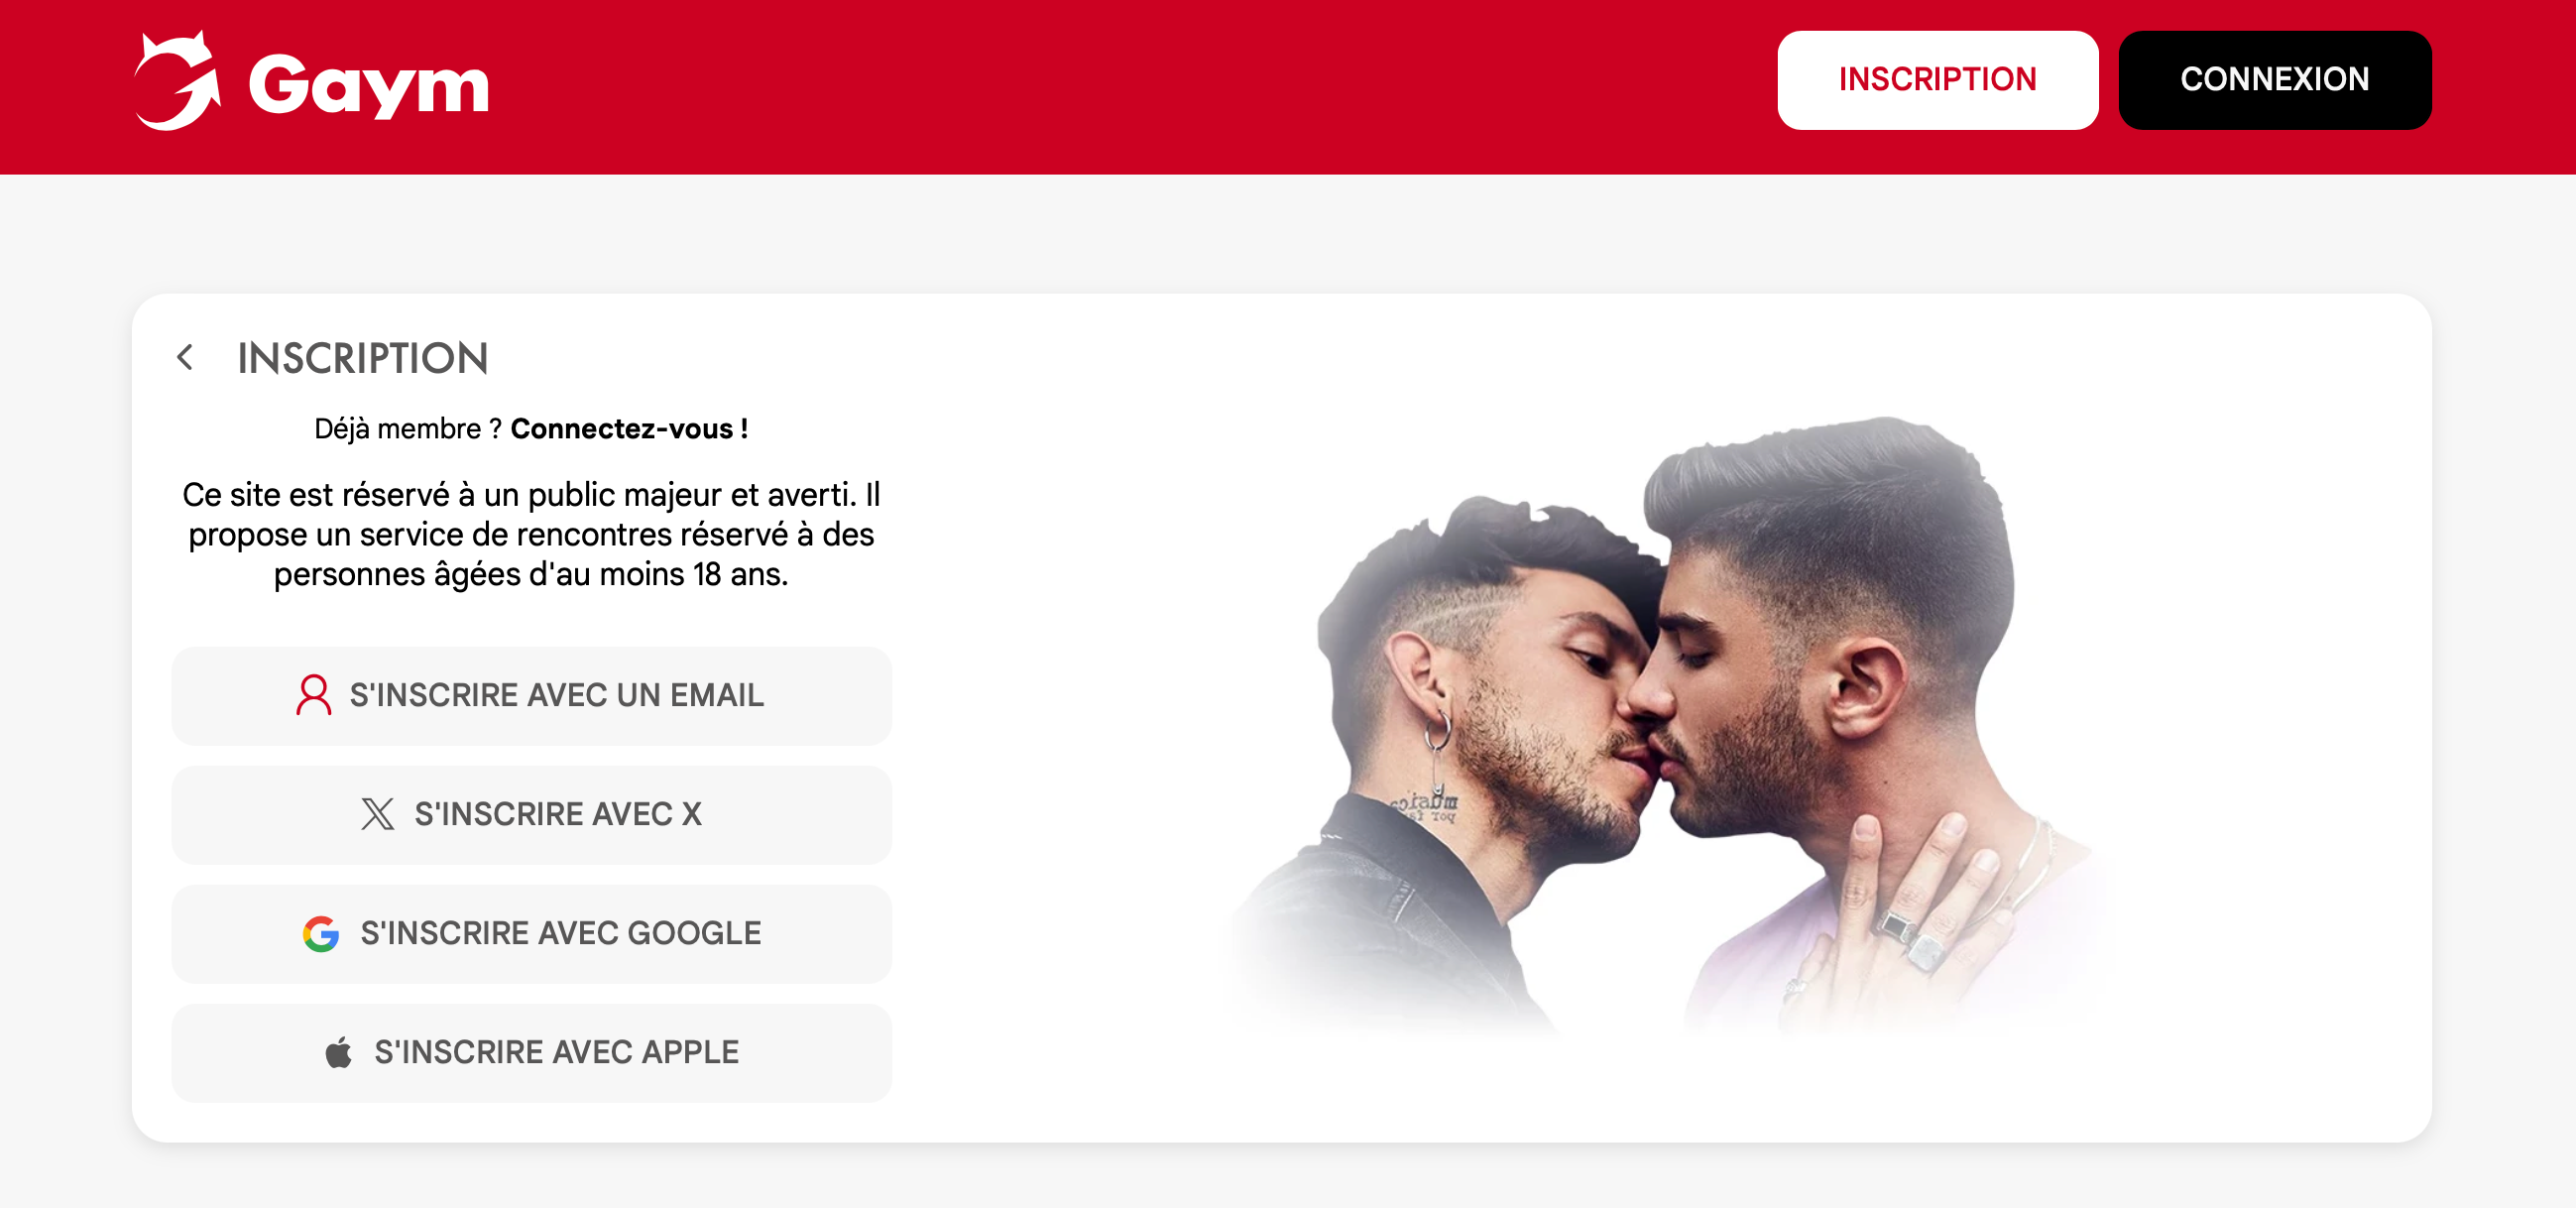Click the Gaym devil logo icon
Viewport: 2576px width, 1208px height.
coord(177,81)
